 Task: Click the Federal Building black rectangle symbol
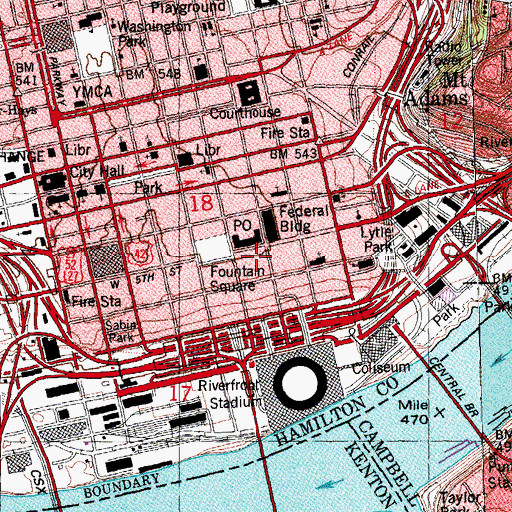(x=271, y=225)
